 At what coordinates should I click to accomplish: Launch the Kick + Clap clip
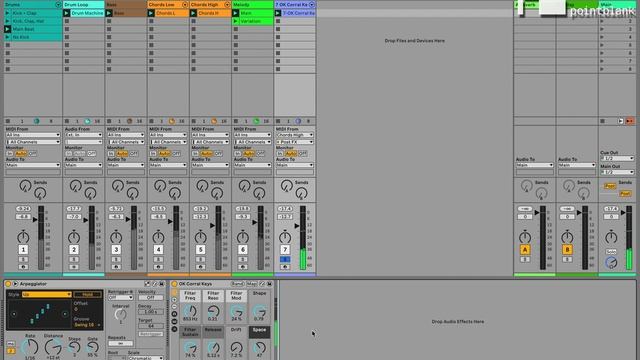point(7,13)
